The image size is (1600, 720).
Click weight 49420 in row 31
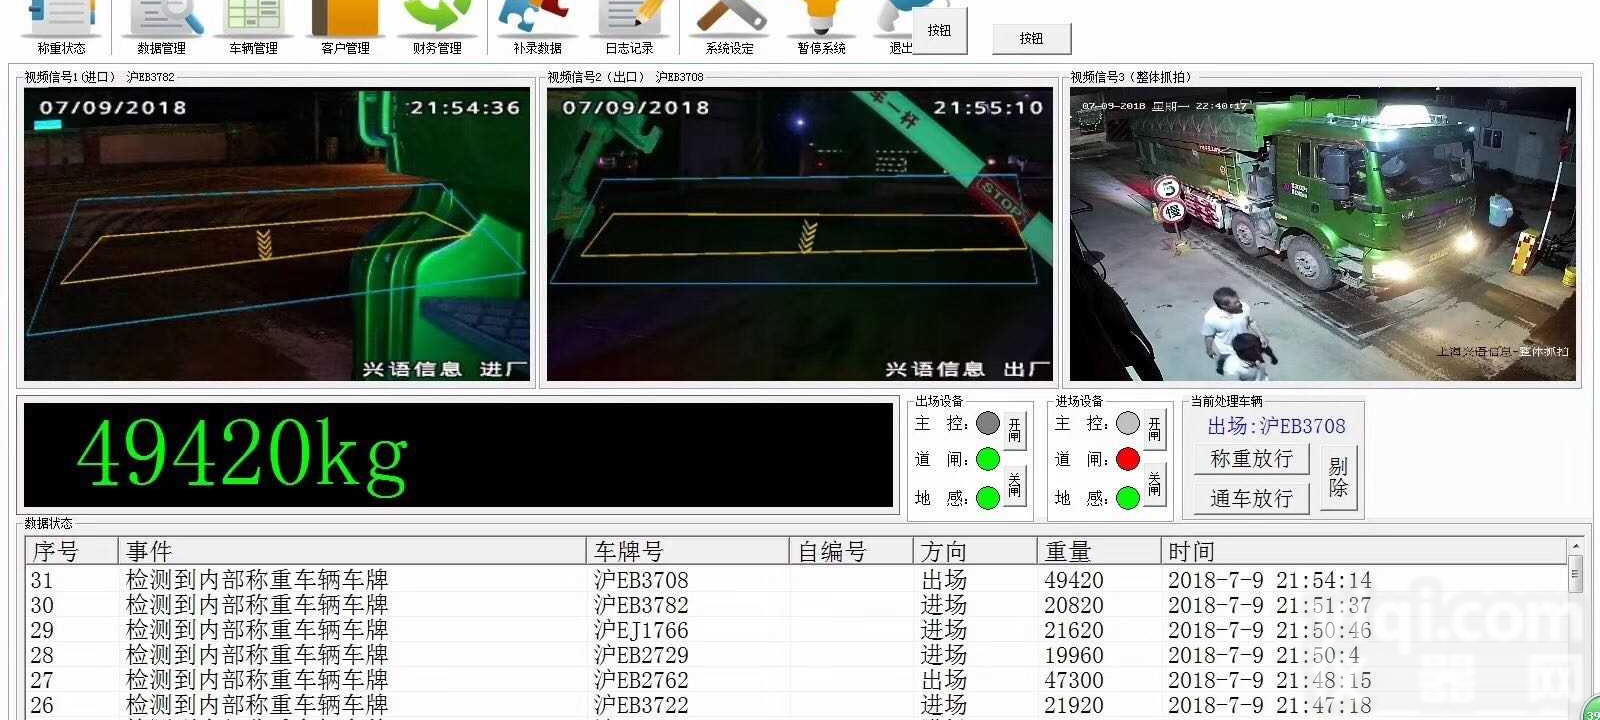pos(1074,580)
